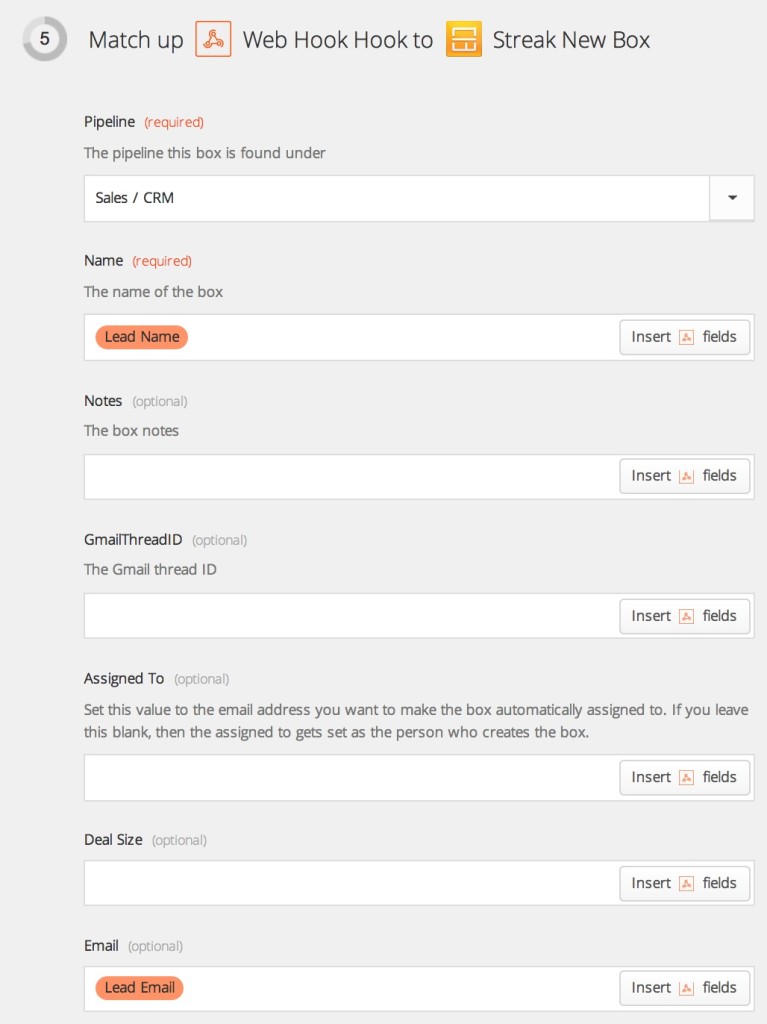Click the 'The Gmail thread ID' description
This screenshot has width=767, height=1024.
point(150,569)
